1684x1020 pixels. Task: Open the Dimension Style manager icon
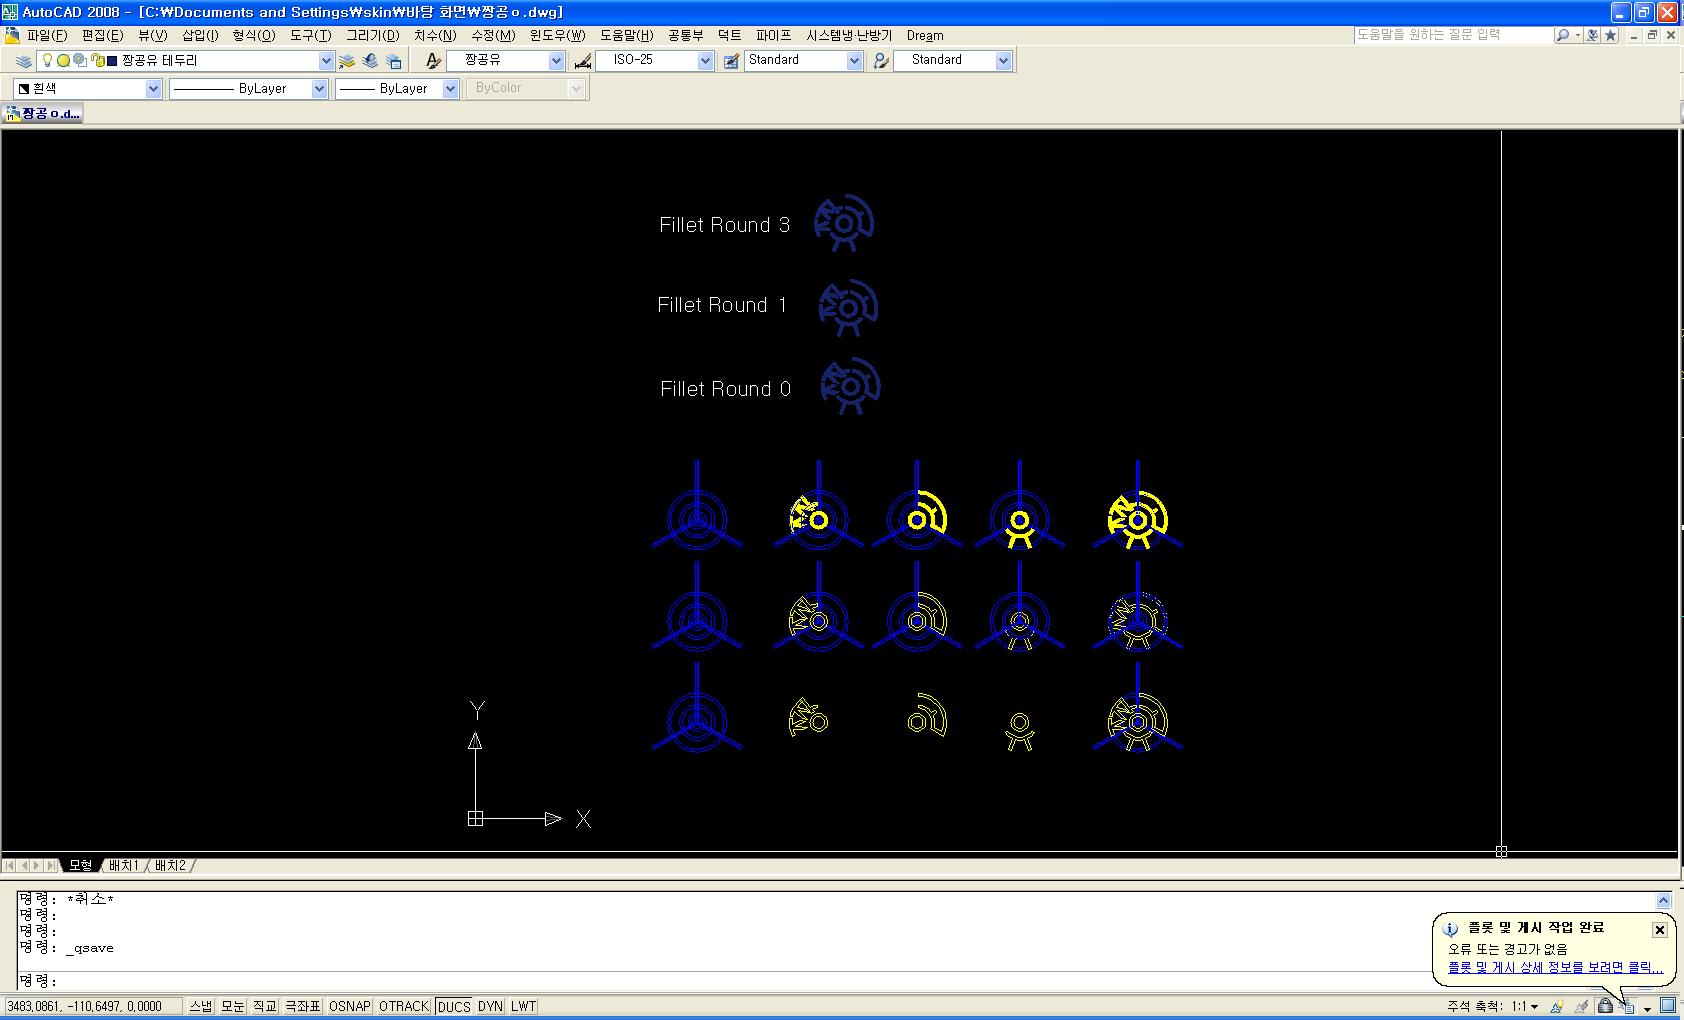pos(582,61)
